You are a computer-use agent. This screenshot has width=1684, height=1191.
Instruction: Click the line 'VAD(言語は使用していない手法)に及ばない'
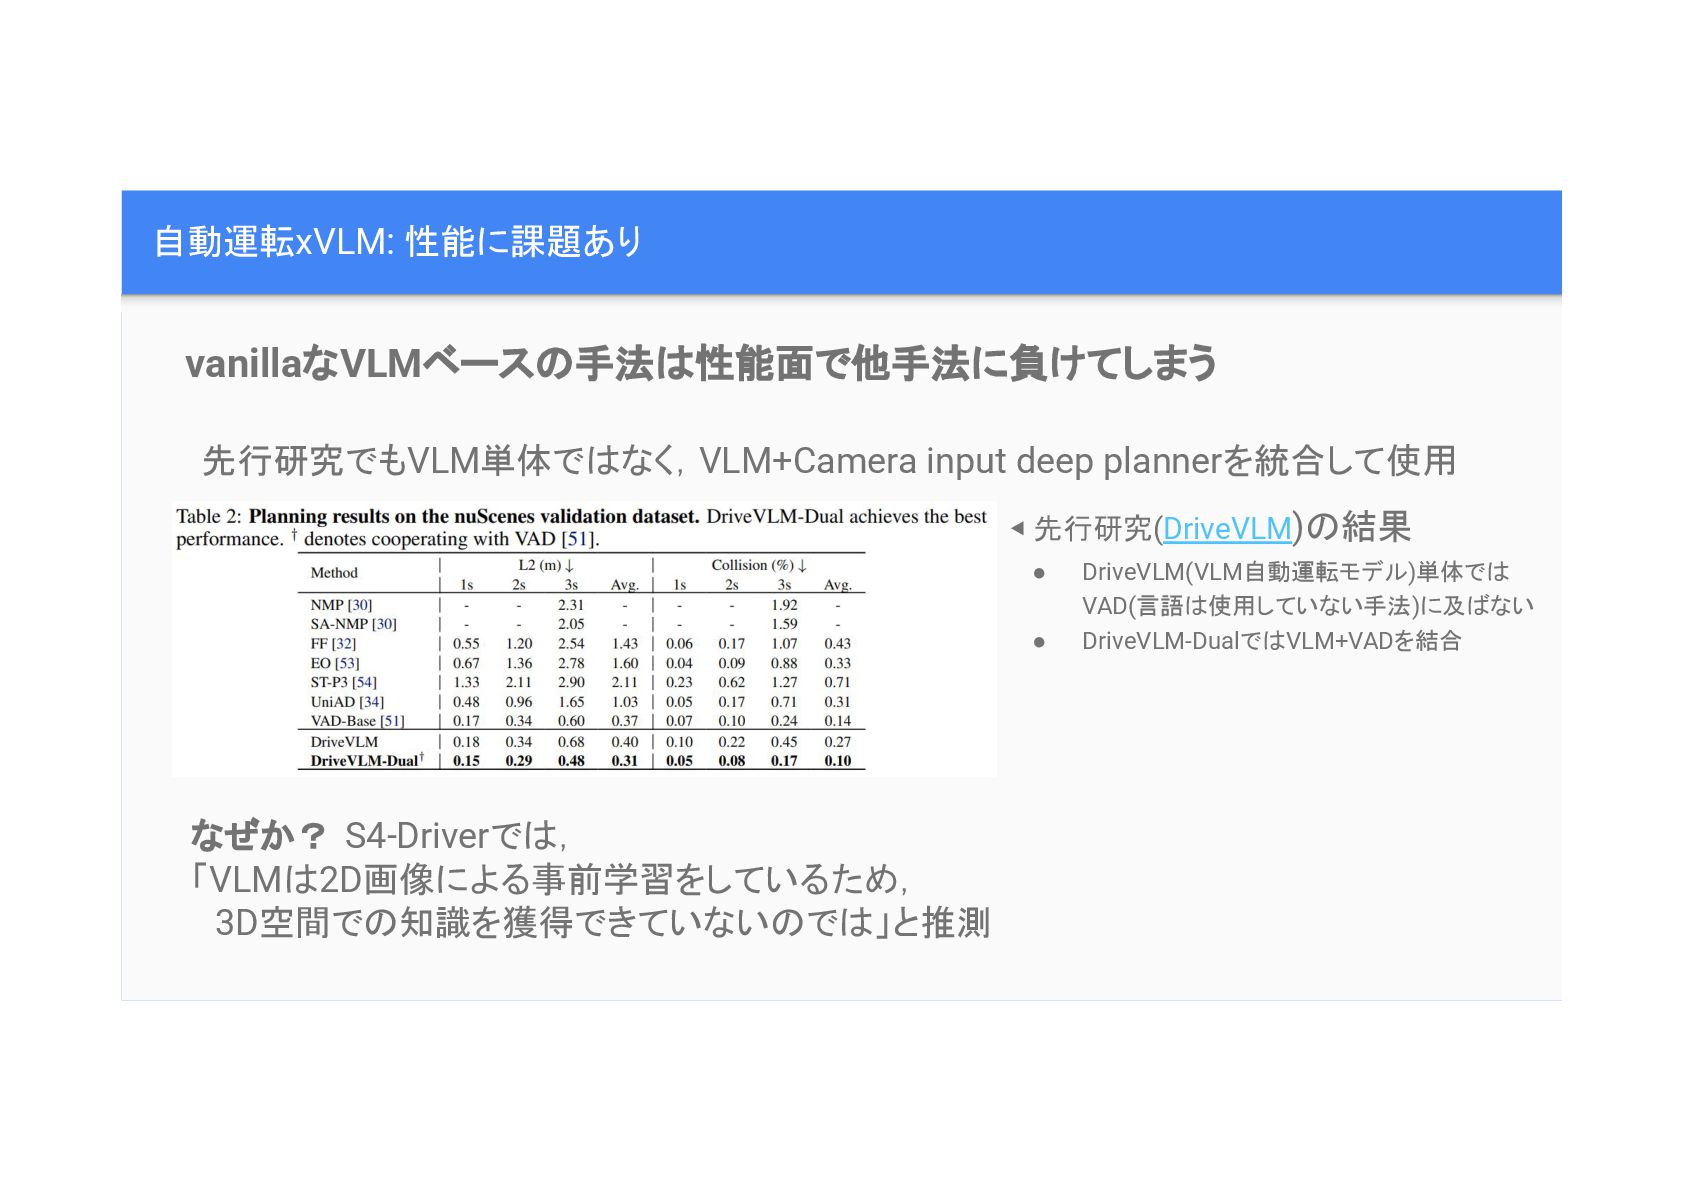[1307, 606]
